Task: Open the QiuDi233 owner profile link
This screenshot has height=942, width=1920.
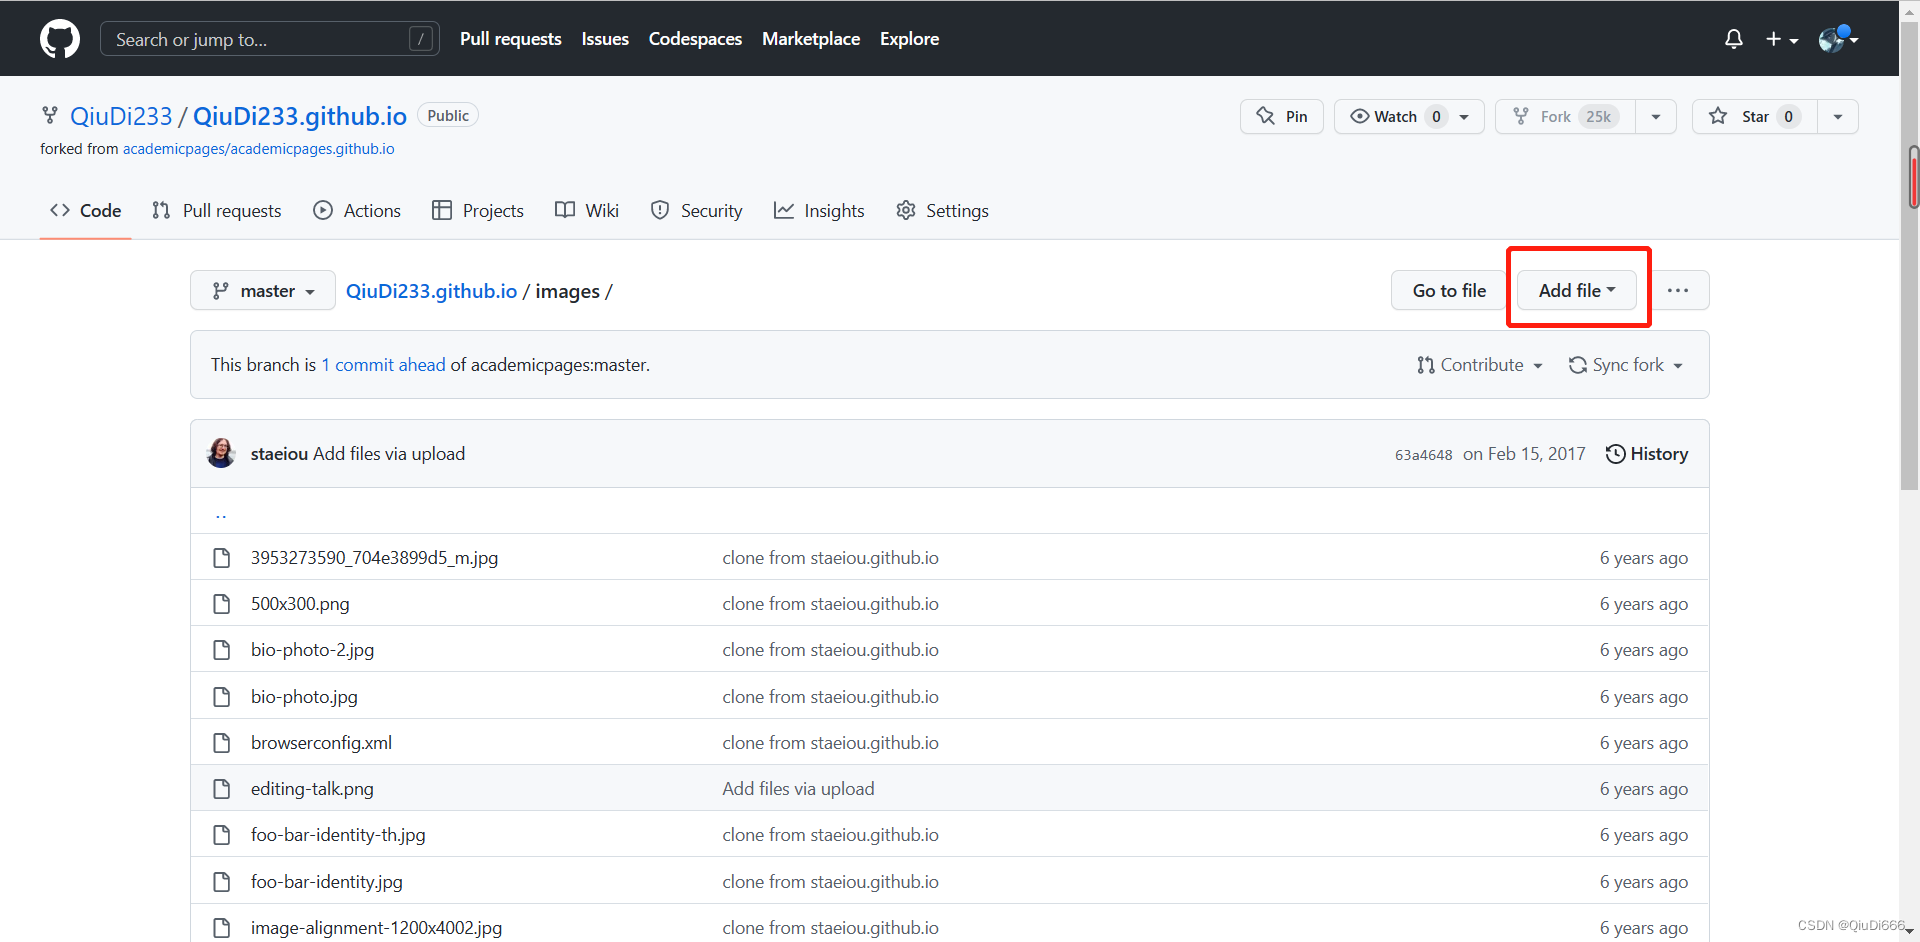Action: (x=121, y=116)
